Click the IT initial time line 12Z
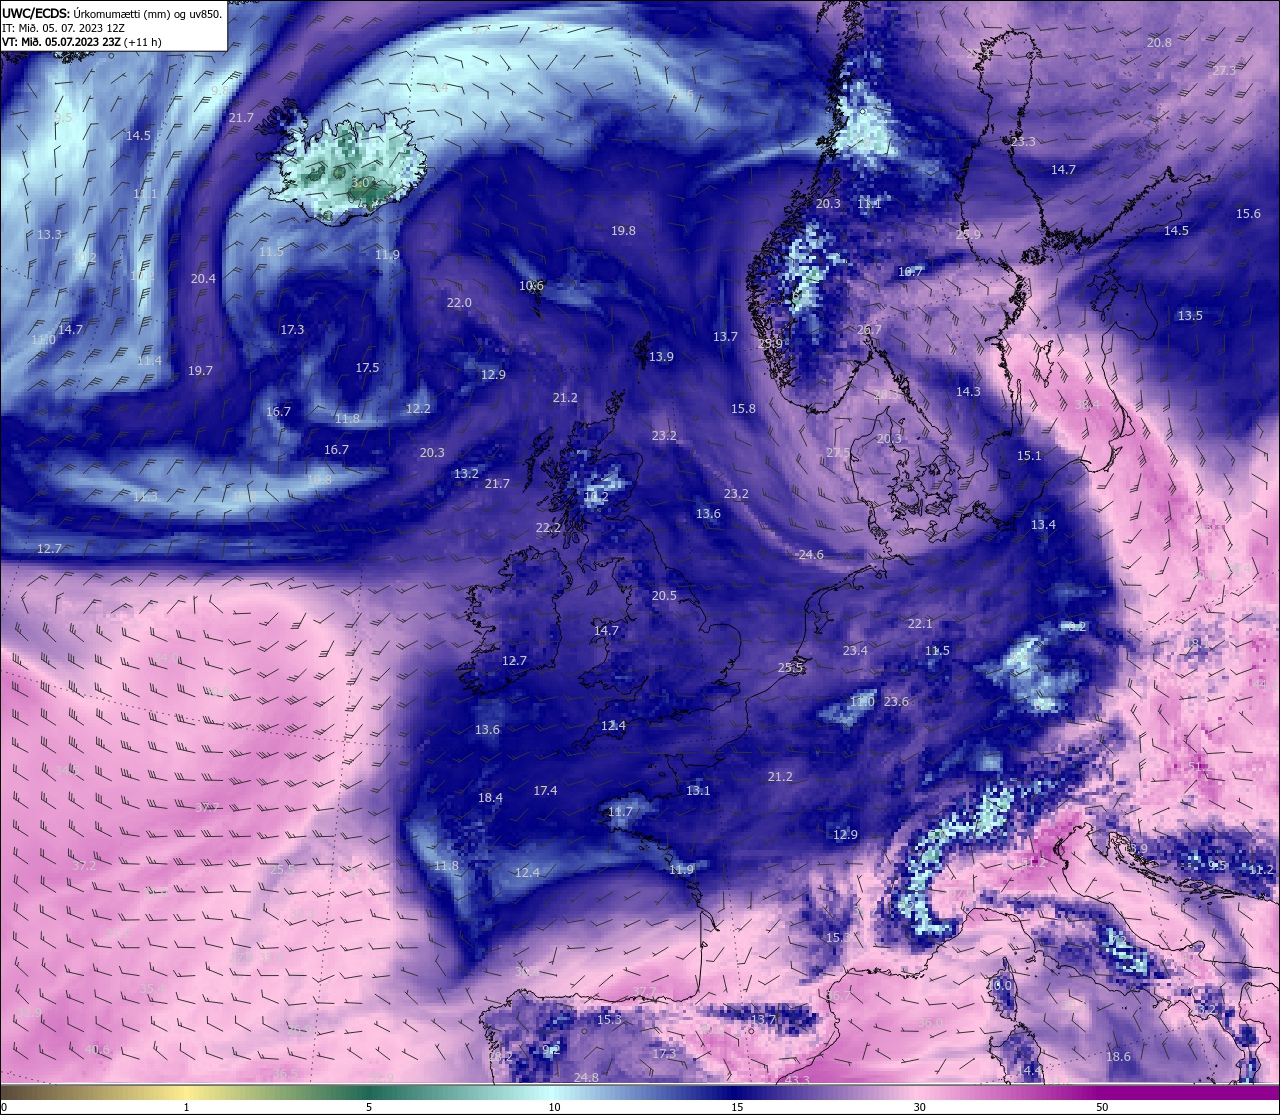1280x1115 pixels. pos(63,28)
